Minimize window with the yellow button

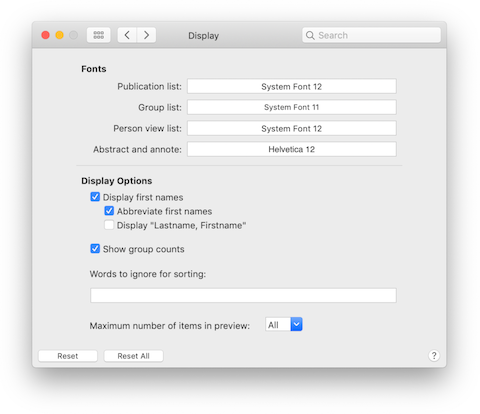tap(59, 35)
